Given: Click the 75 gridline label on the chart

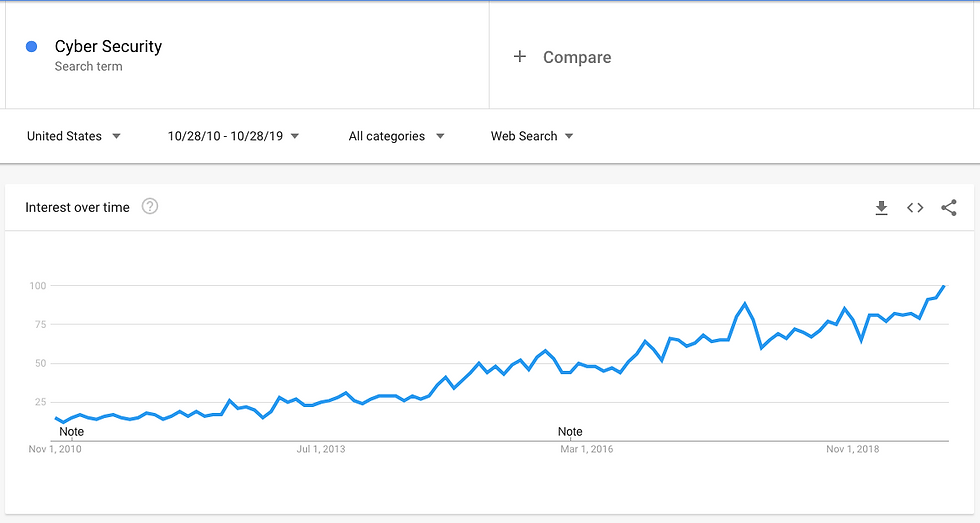Looking at the screenshot, I should click(x=40, y=324).
